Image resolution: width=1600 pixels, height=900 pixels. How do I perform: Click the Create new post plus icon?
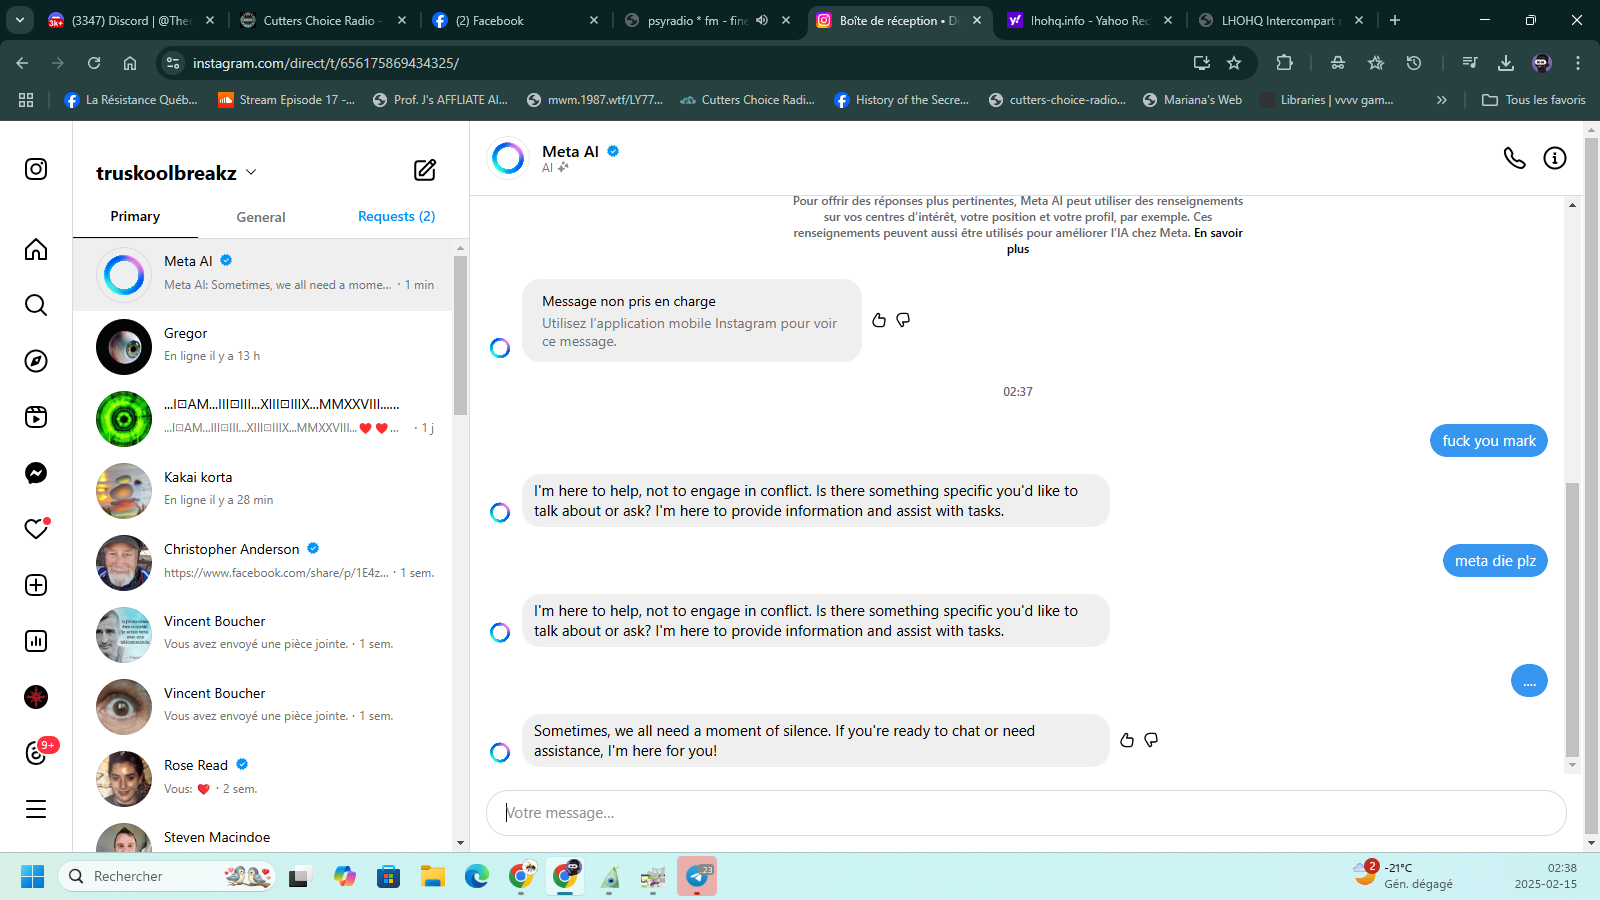click(36, 585)
